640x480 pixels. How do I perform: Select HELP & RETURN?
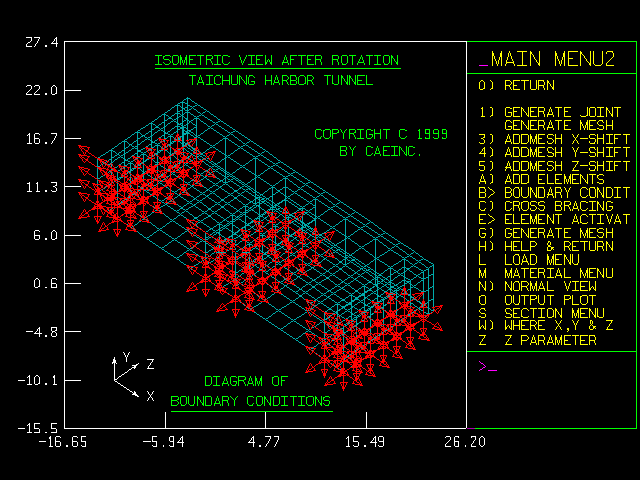[x=546, y=246]
